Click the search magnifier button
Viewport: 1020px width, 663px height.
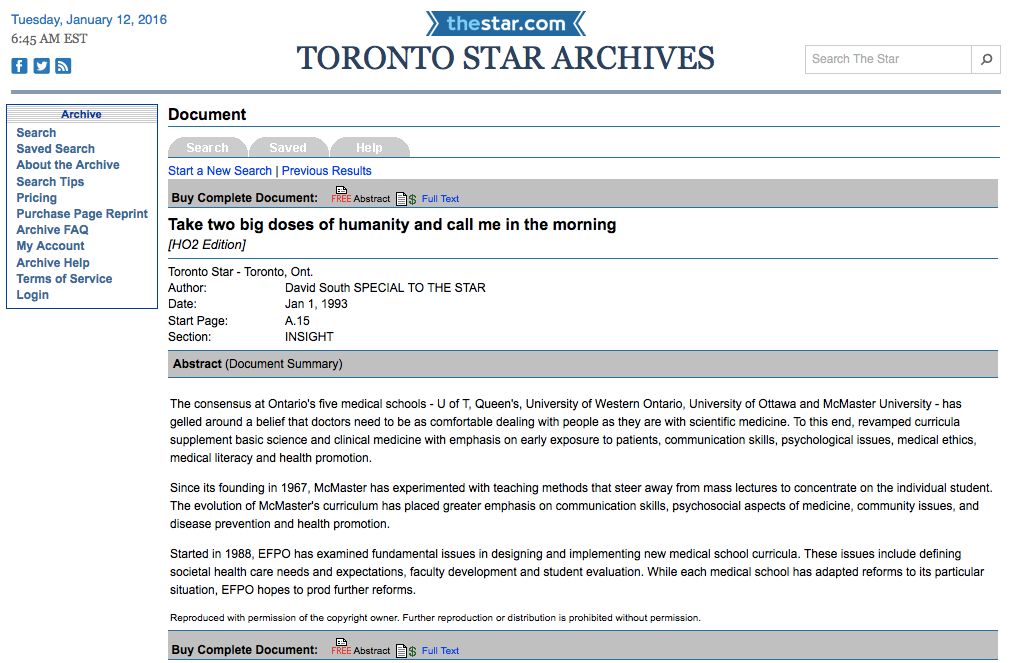985,59
